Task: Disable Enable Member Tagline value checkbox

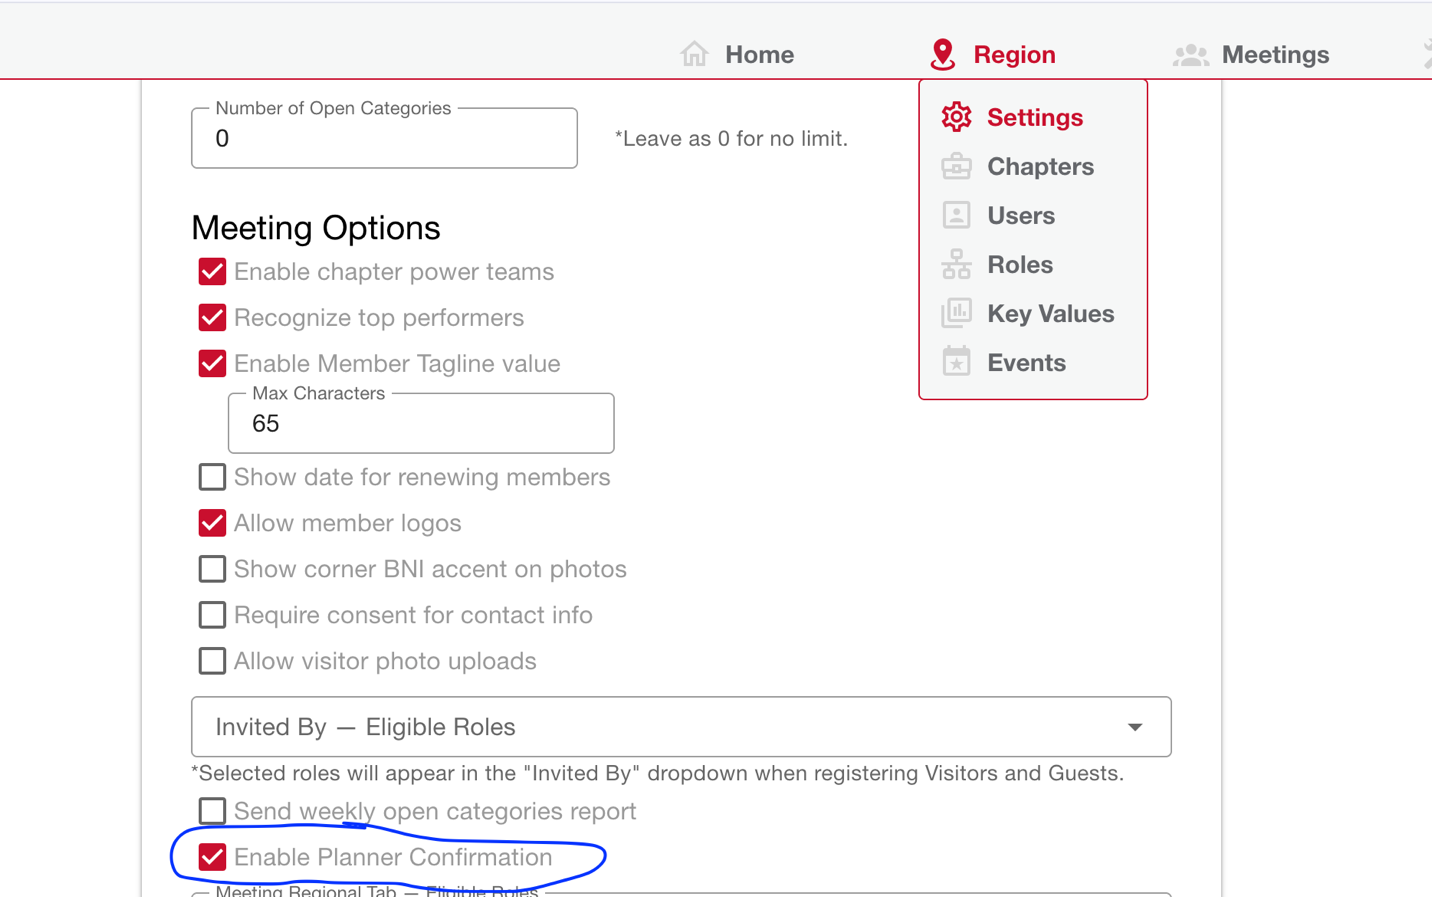Action: 212,364
